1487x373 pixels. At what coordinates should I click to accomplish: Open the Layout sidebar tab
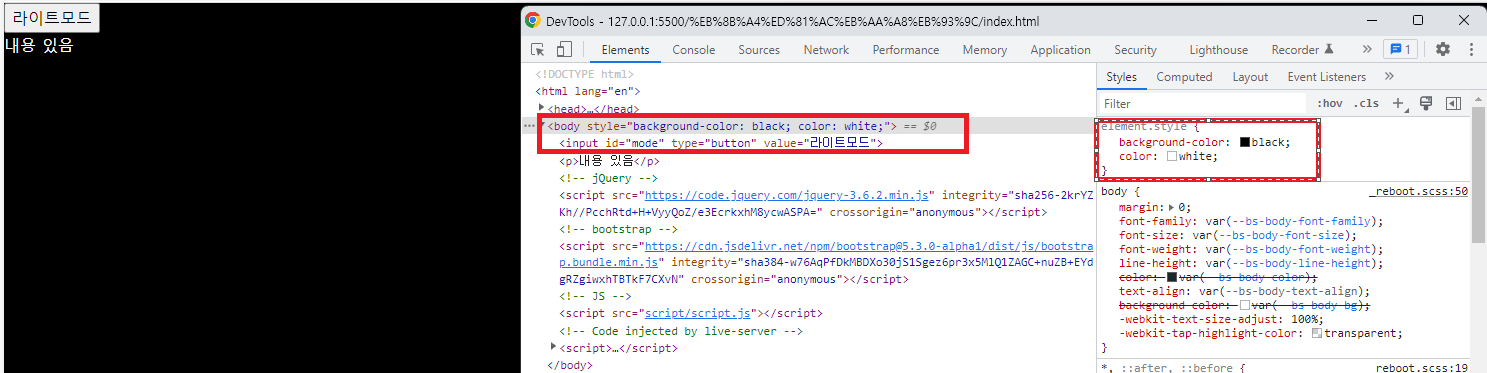point(1250,77)
